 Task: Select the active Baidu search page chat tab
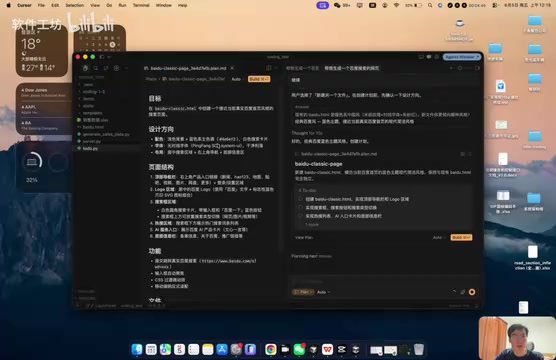pyautogui.click(x=352, y=68)
